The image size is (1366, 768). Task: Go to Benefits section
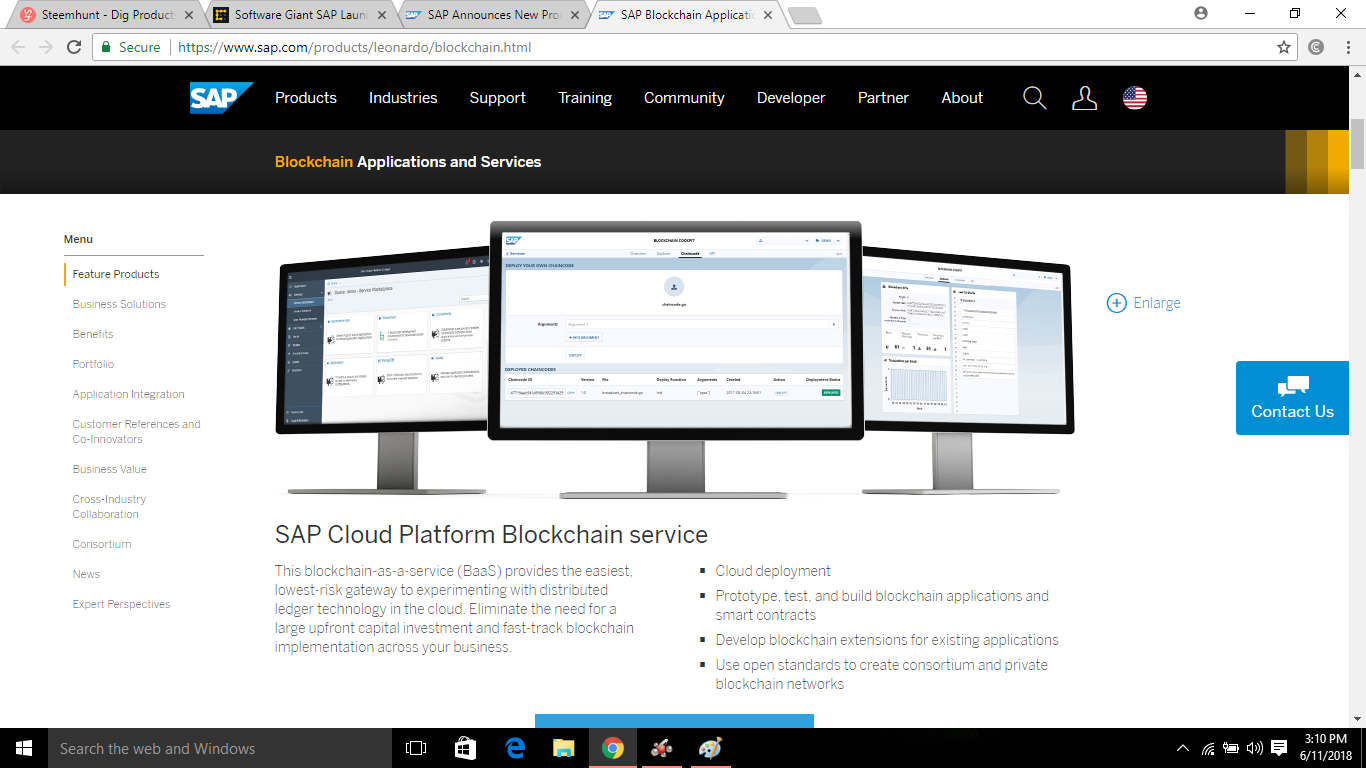point(93,334)
